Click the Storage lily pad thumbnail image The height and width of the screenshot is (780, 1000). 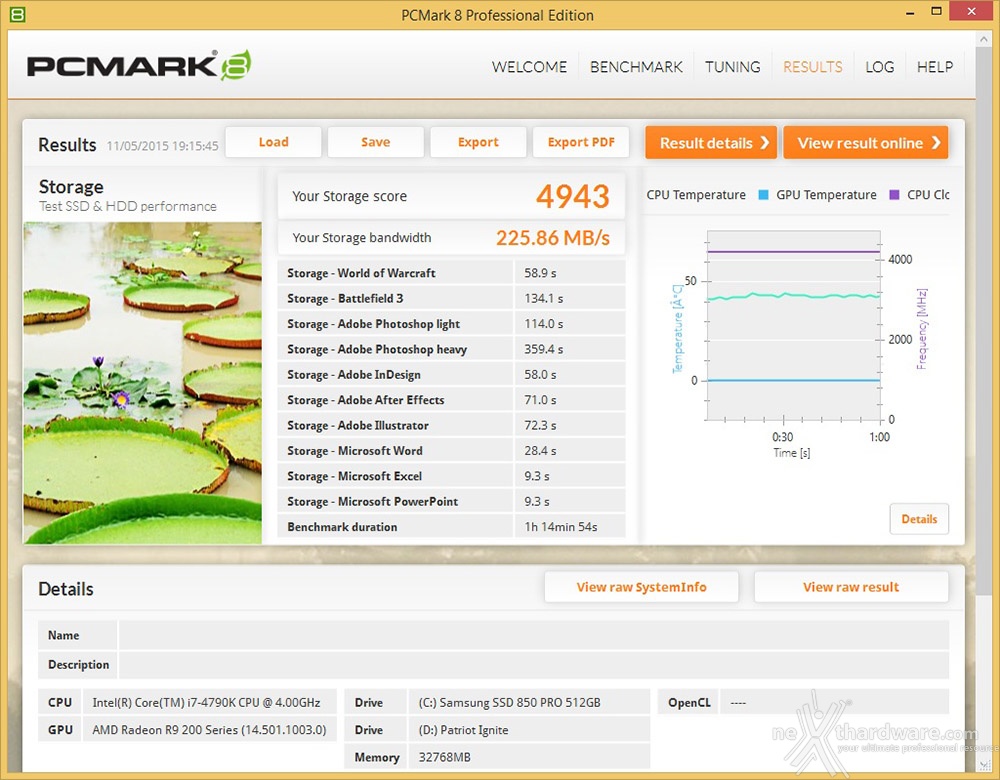tap(143, 383)
